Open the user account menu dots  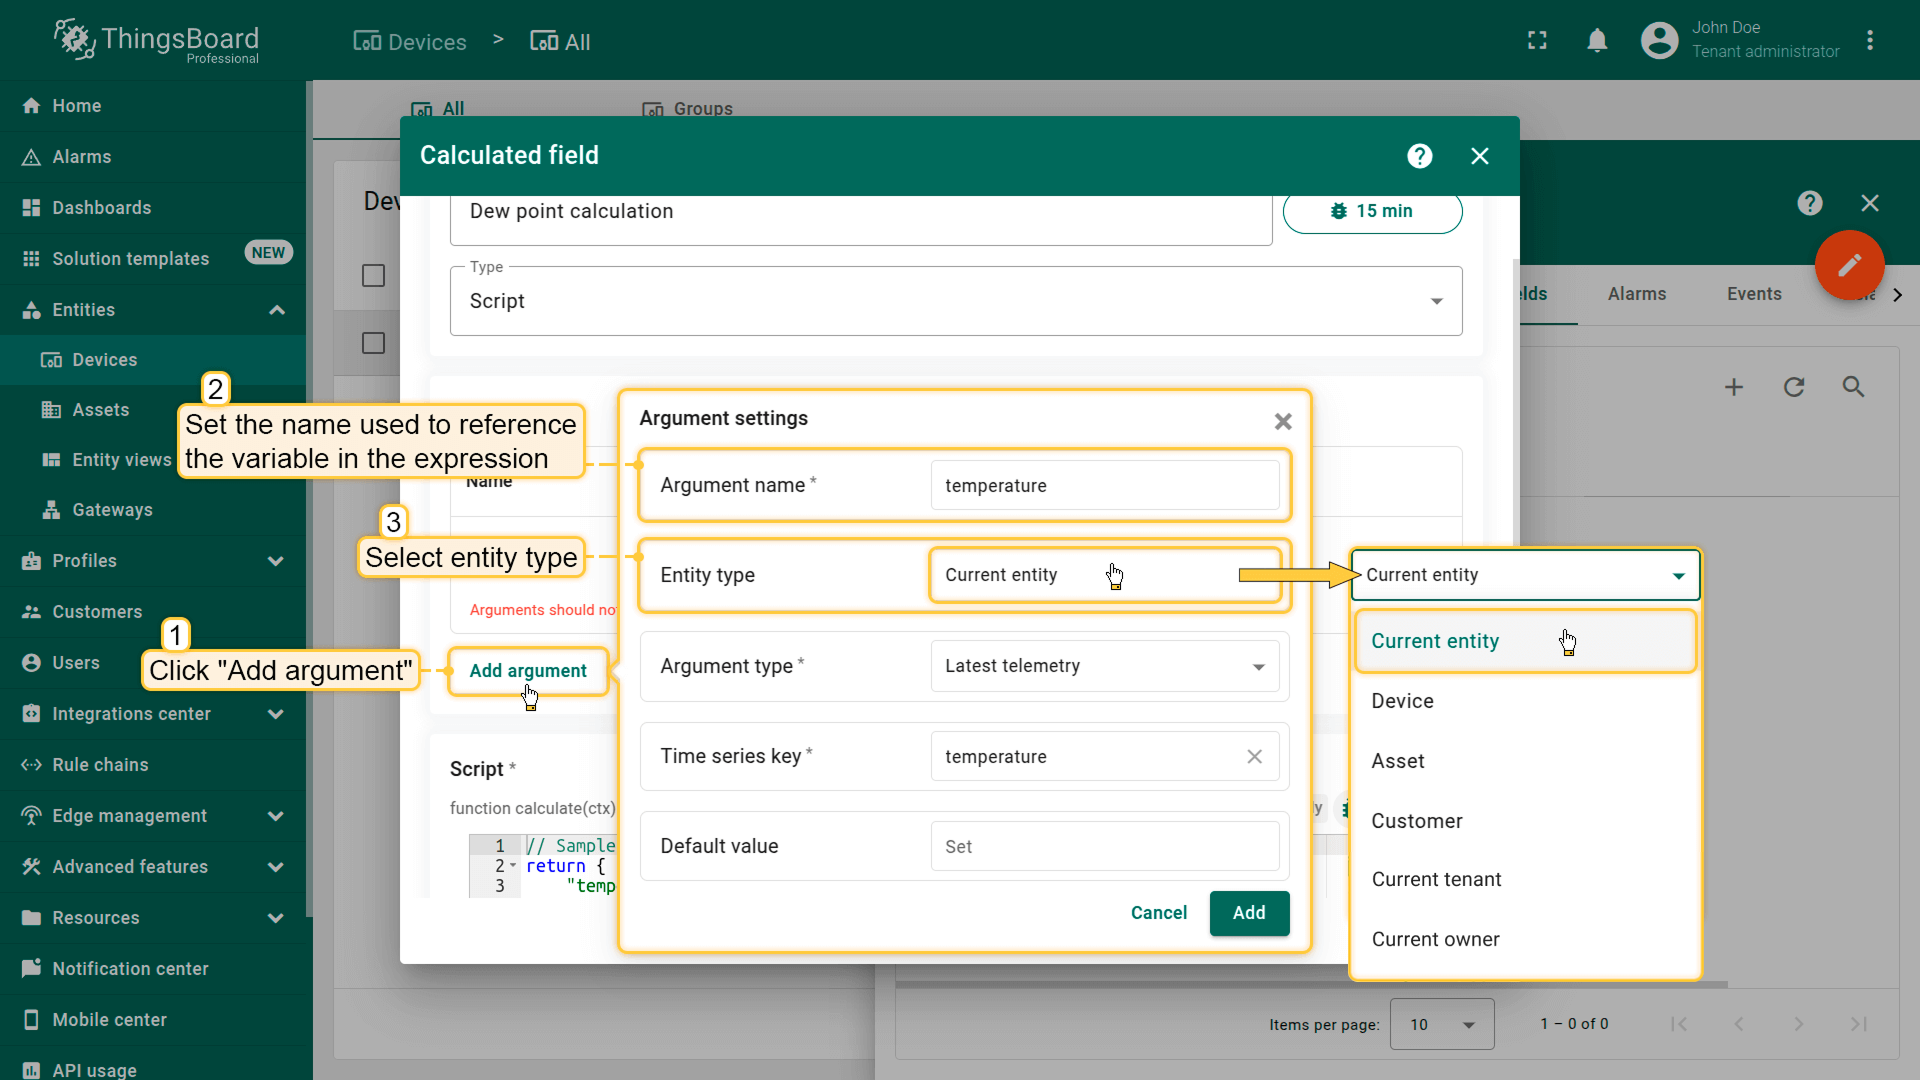pyautogui.click(x=1869, y=41)
